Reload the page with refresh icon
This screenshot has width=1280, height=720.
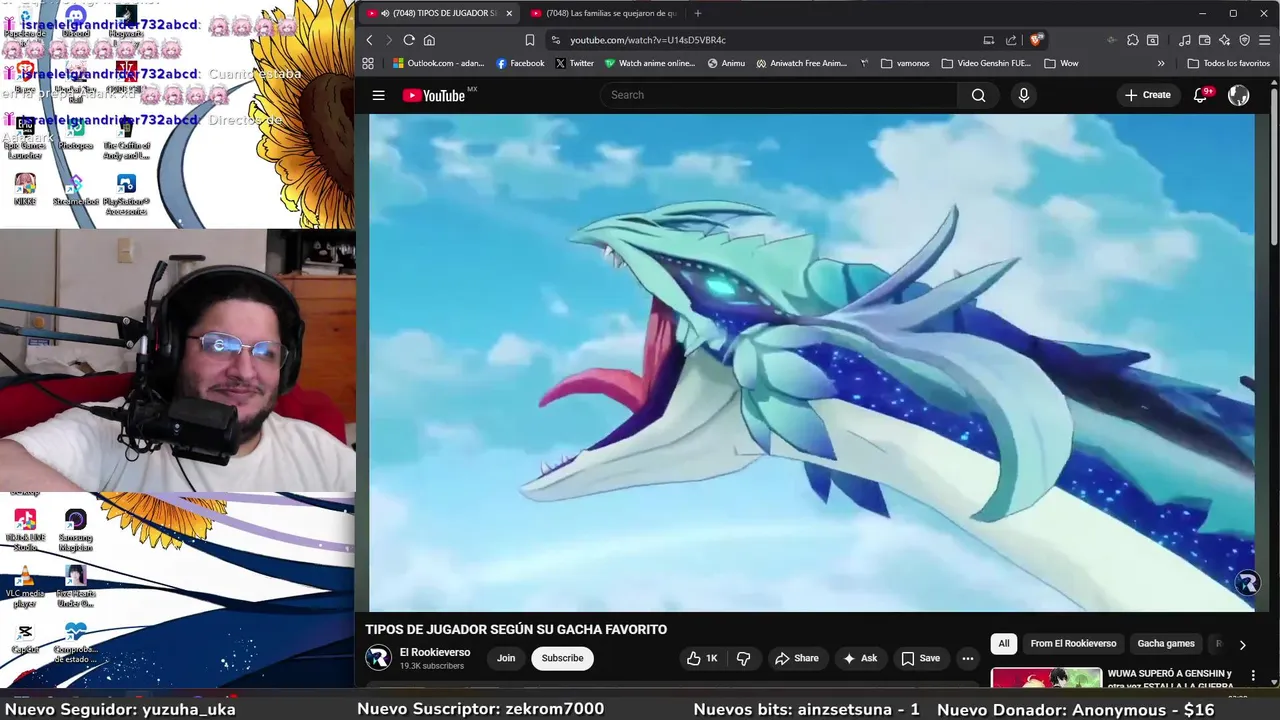coord(409,40)
